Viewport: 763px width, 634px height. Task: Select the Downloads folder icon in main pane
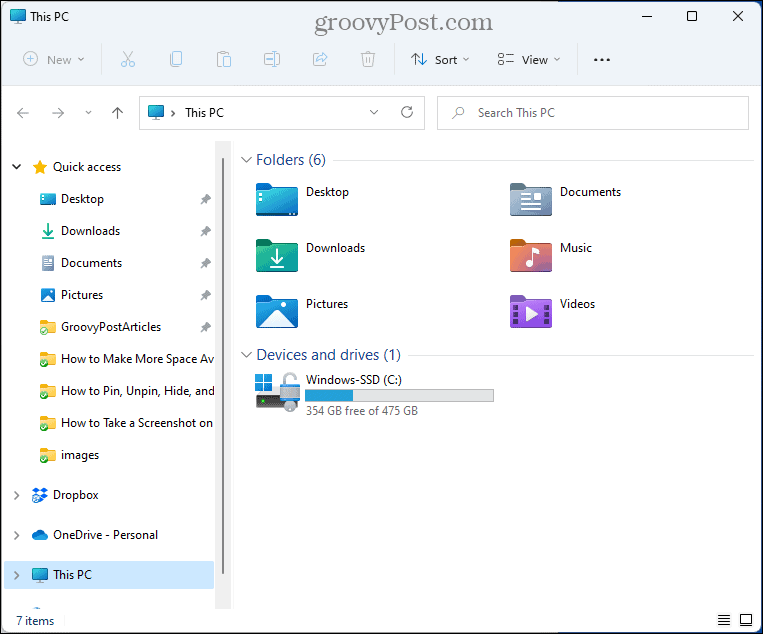(x=277, y=255)
